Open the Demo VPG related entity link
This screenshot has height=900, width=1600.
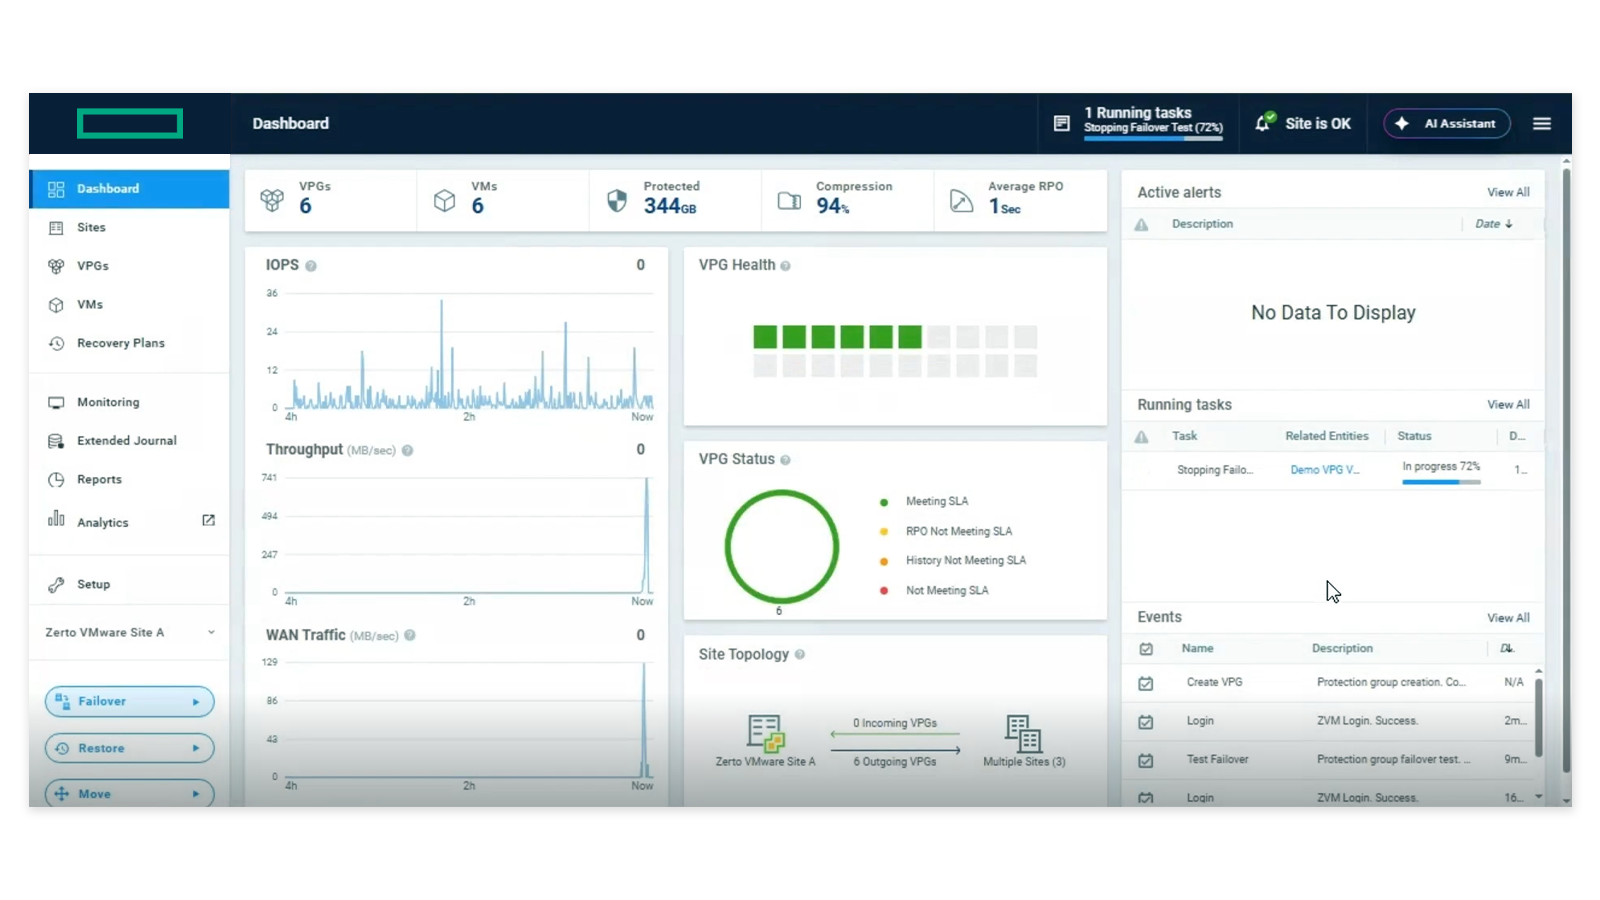coord(1324,470)
